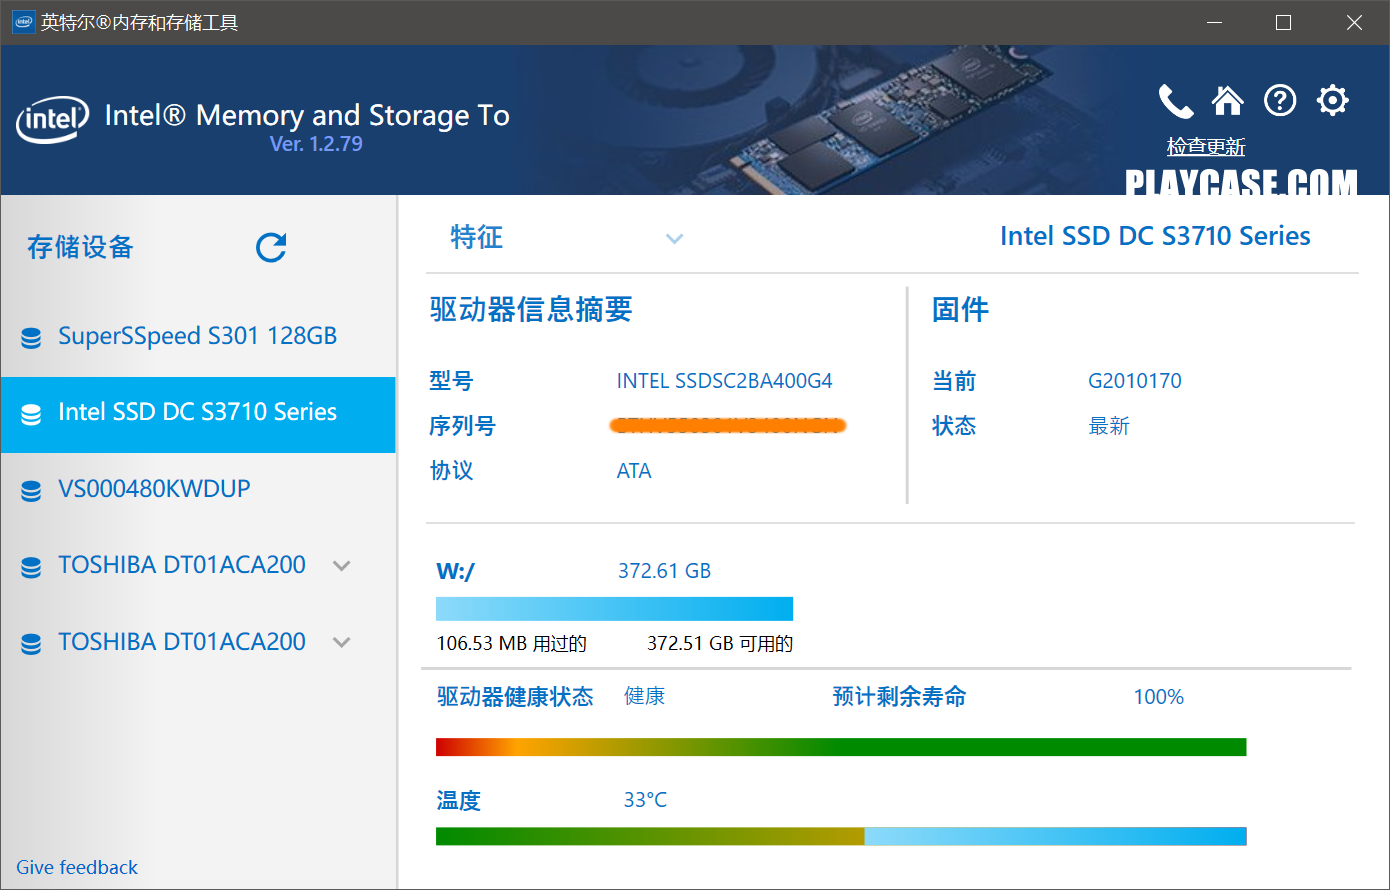Click the Ver. 1.2.79 version text

tap(316, 144)
